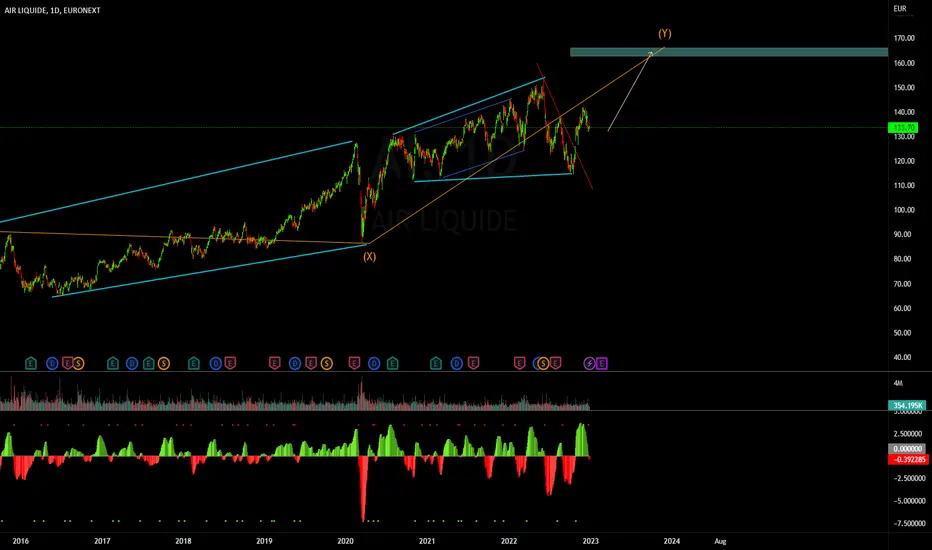Click the green earnings marker in early 2018
Viewport: 932px width, 550px height.
(x=194, y=363)
